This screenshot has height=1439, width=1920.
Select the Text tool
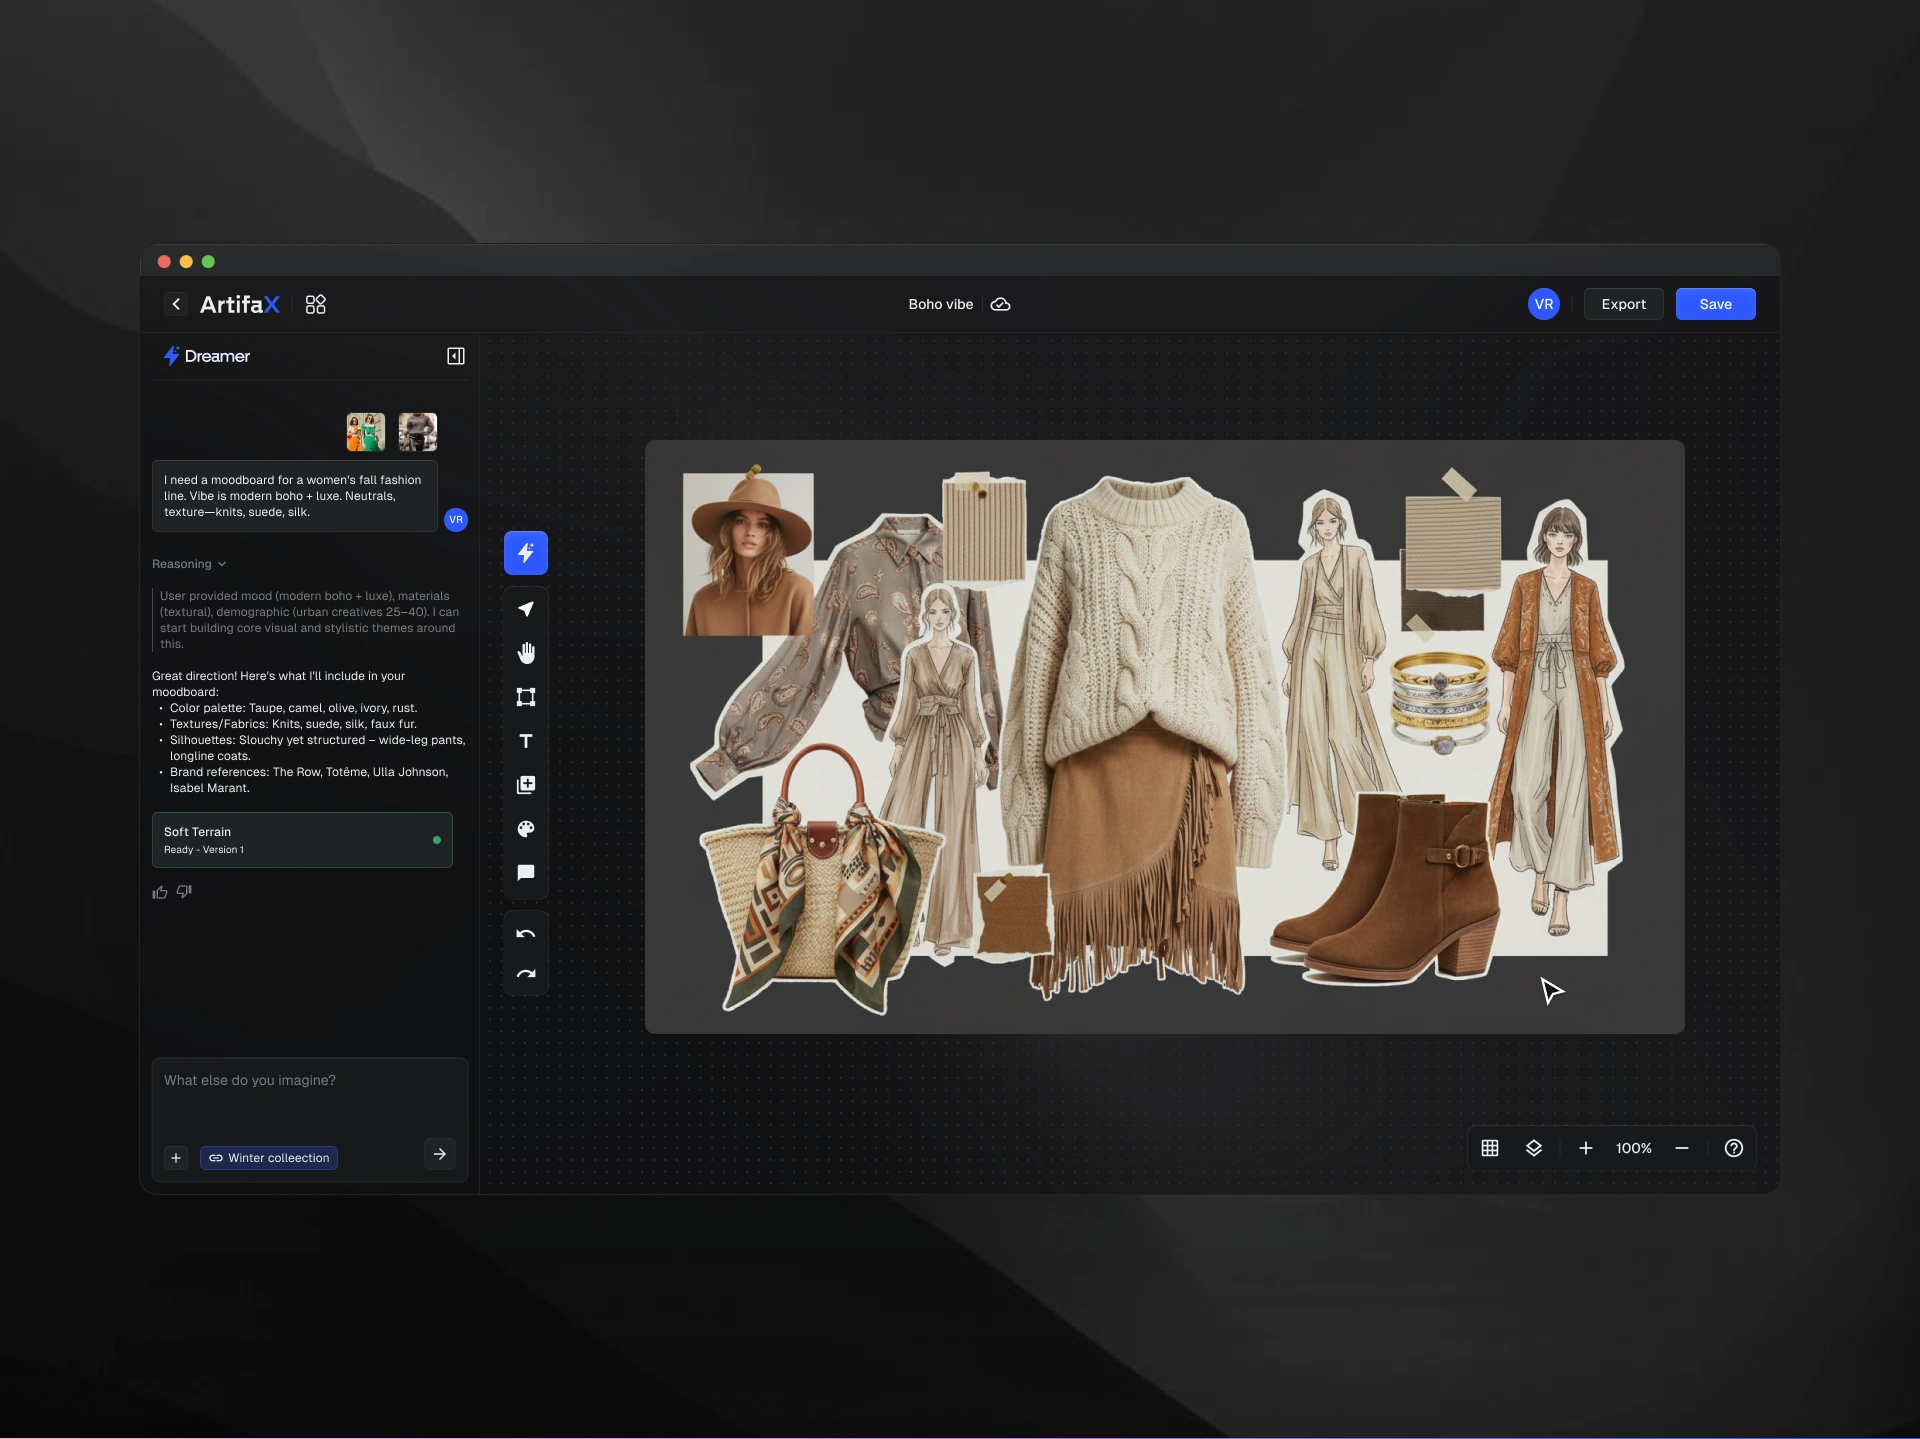coord(525,741)
